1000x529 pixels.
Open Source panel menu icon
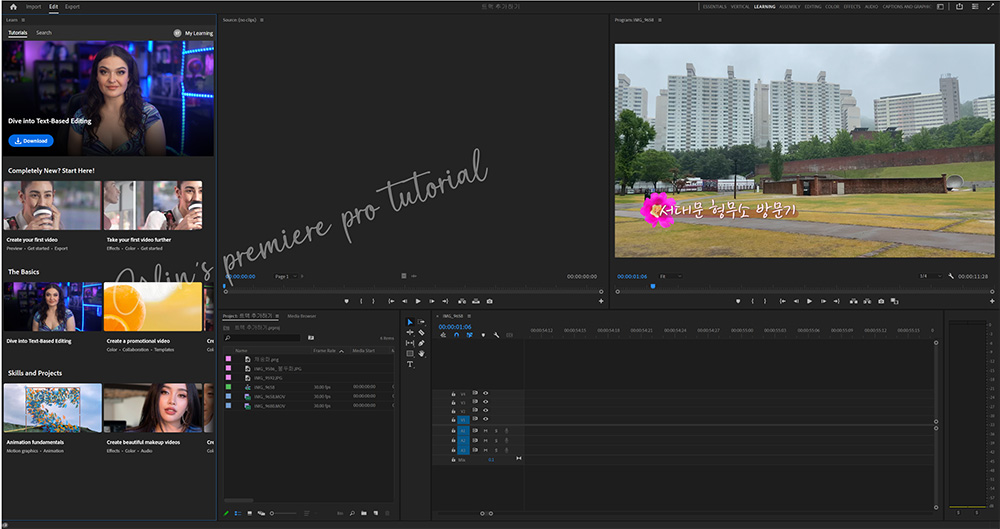coord(261,20)
